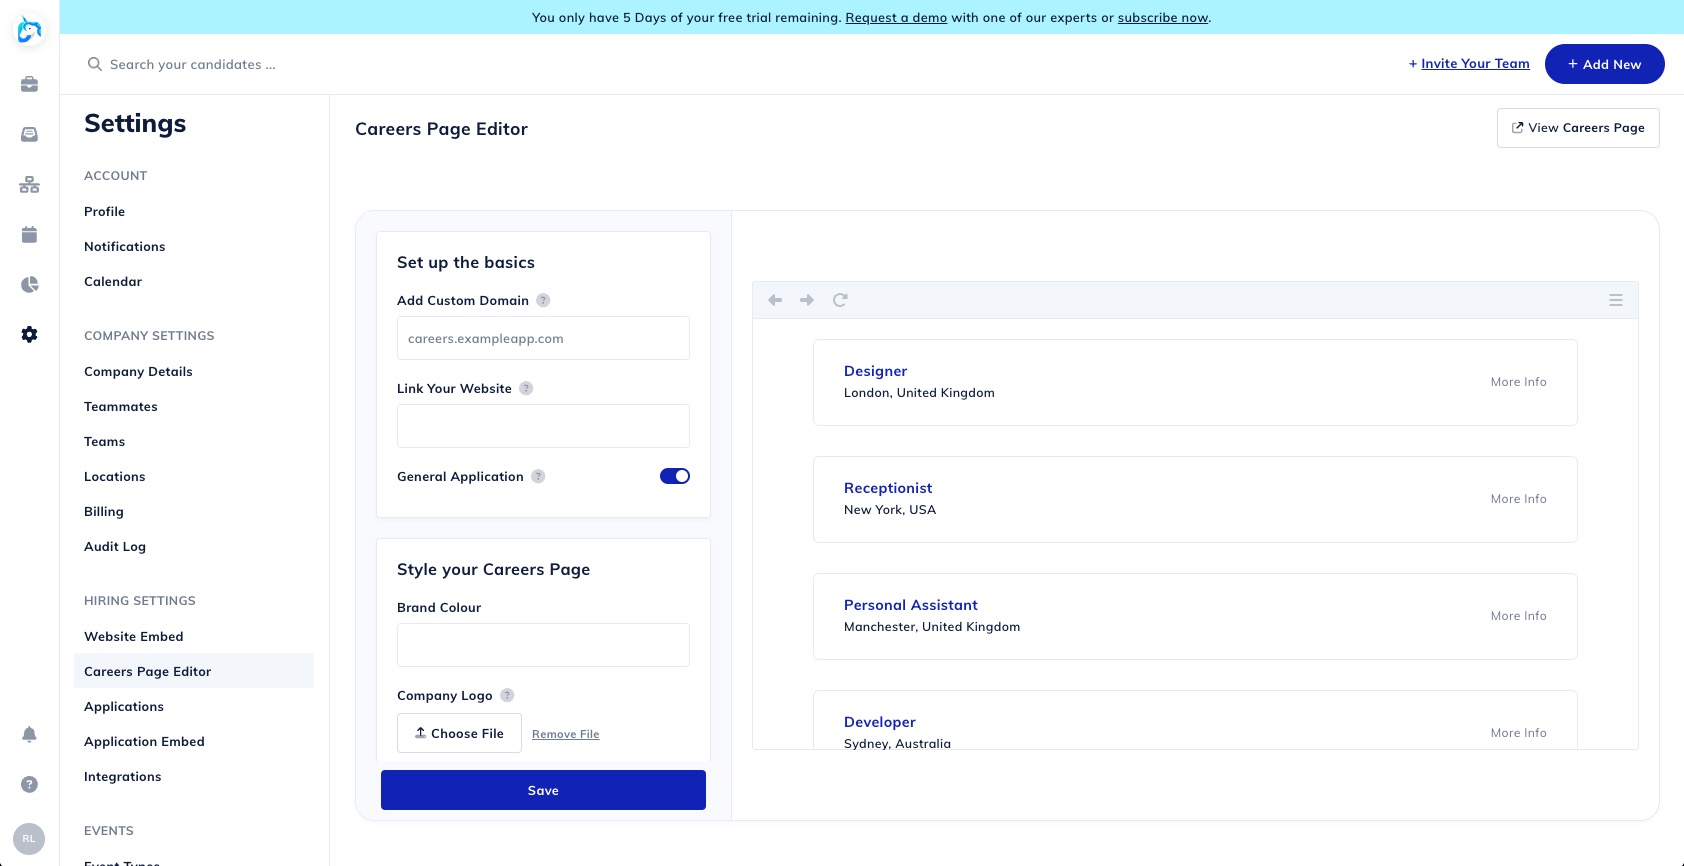The width and height of the screenshot is (1684, 866).
Task: Open Integrations settings page
Action: tap(122, 777)
